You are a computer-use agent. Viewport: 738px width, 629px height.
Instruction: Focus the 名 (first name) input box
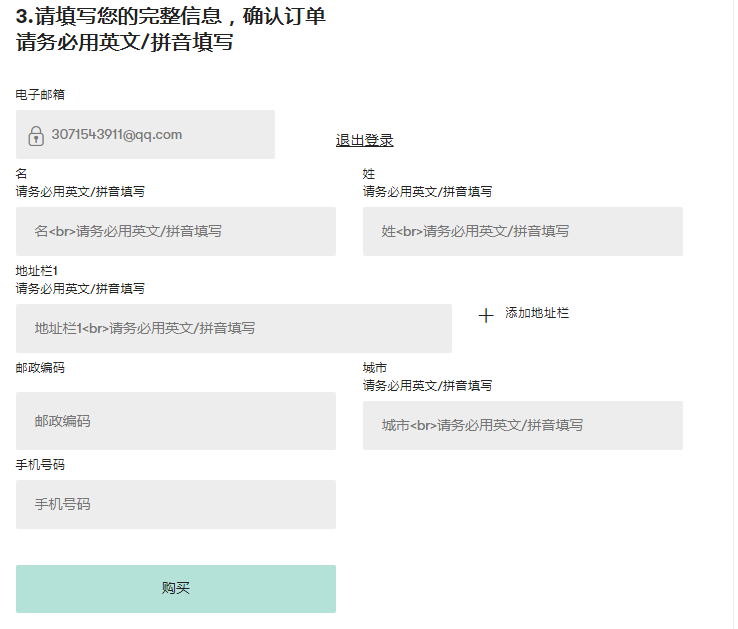176,231
